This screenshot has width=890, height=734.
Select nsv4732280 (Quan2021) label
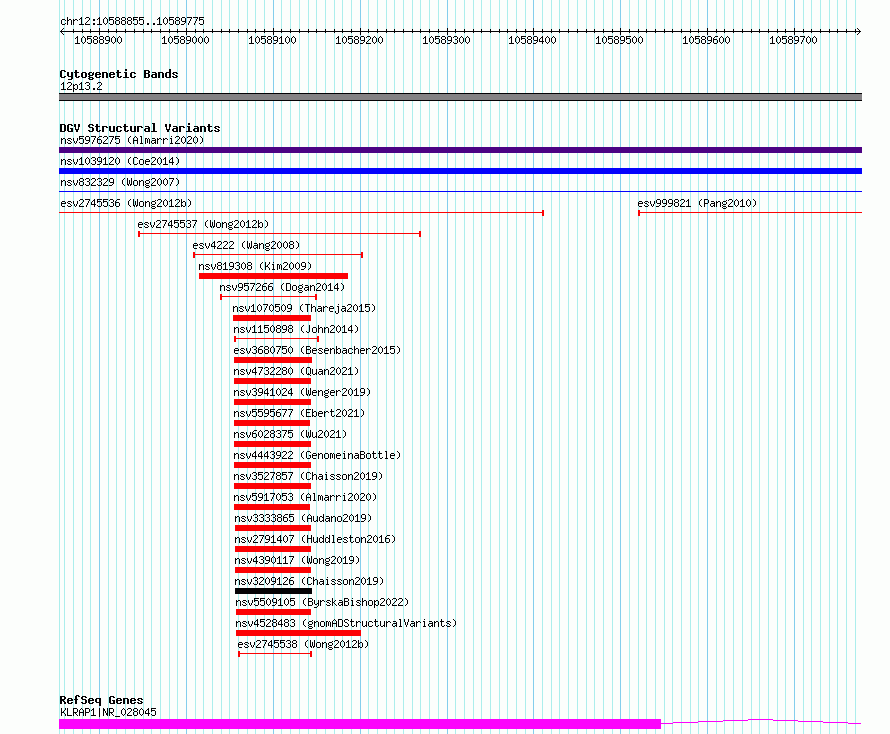point(296,371)
